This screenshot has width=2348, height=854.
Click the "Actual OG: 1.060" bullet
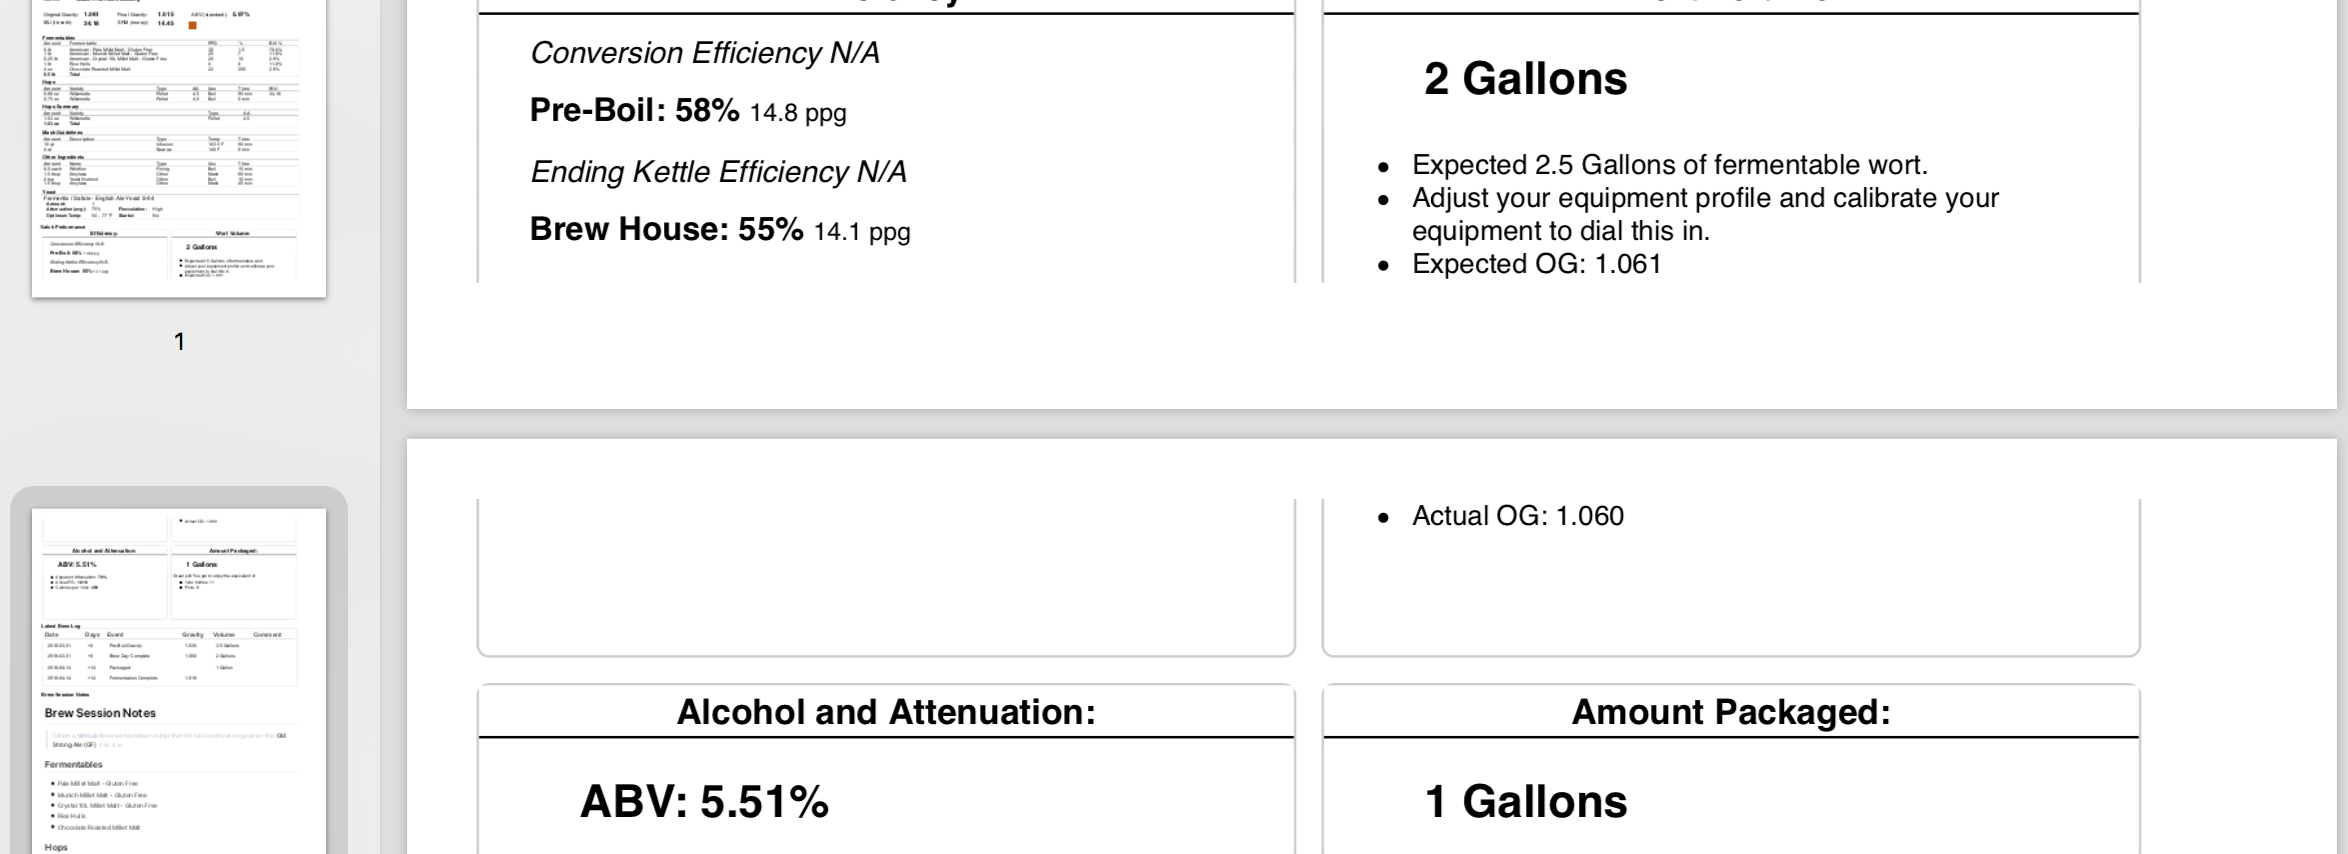(x=1517, y=516)
